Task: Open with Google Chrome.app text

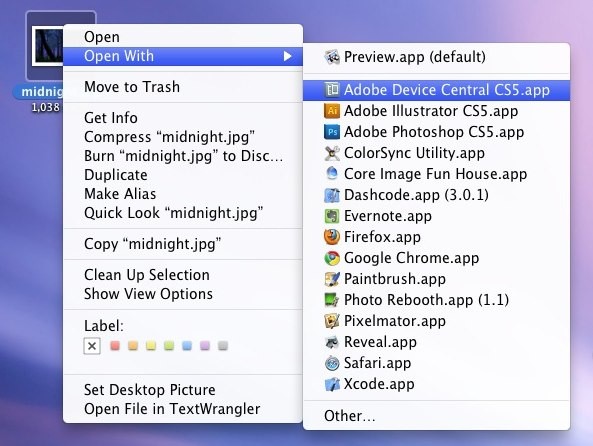Action: coord(411,258)
